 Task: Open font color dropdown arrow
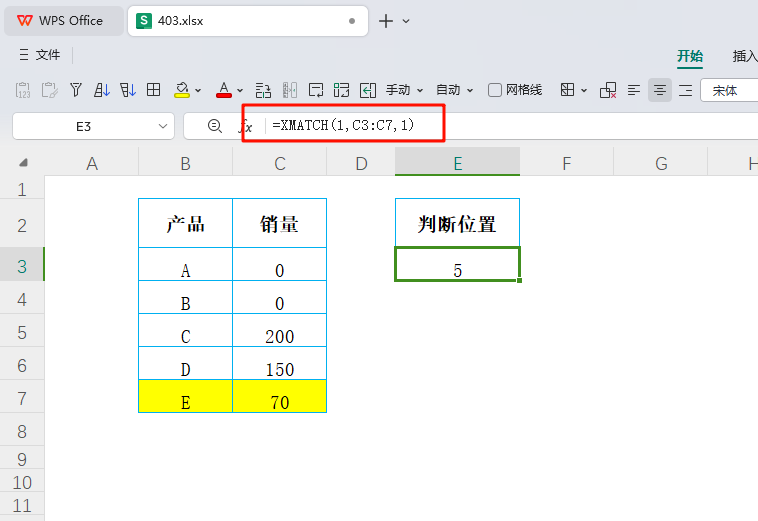pos(240,90)
